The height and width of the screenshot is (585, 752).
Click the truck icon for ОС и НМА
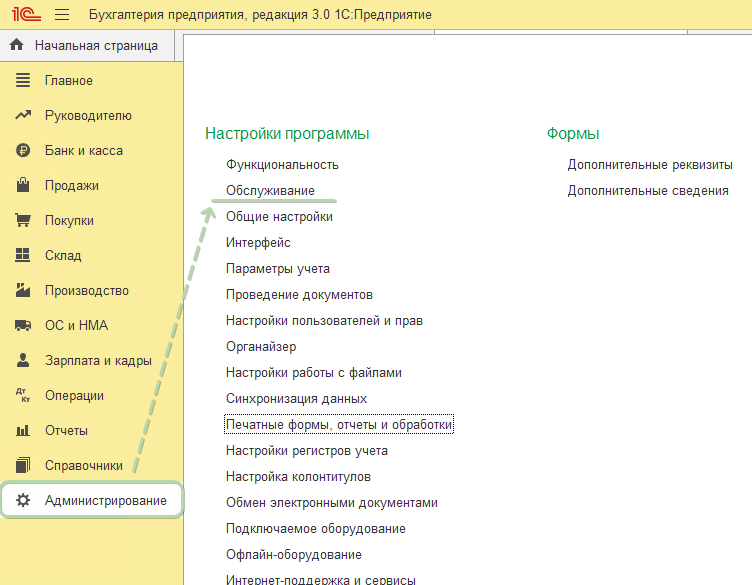tap(23, 325)
